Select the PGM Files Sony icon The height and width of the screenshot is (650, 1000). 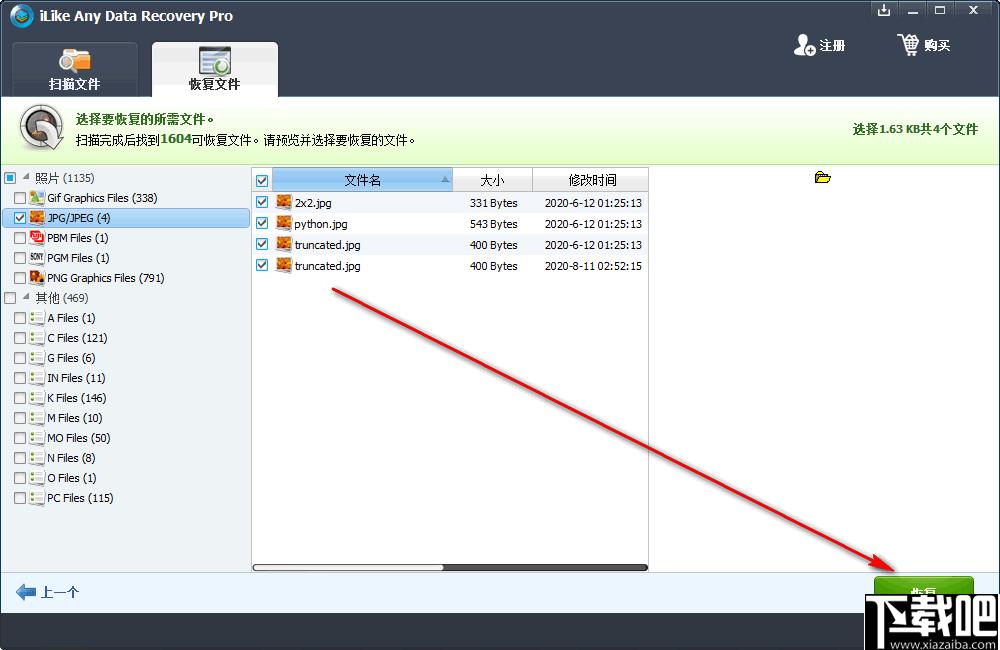tap(37, 257)
